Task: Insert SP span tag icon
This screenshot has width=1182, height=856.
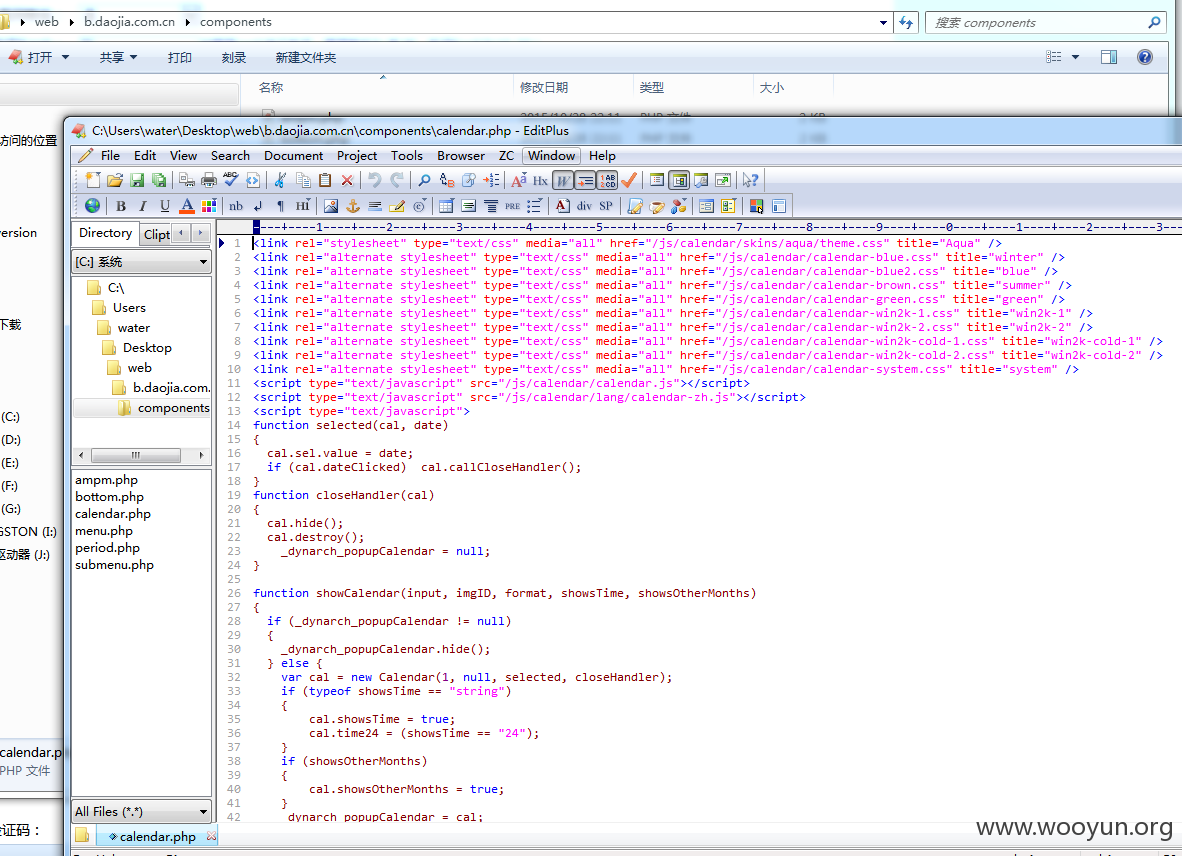Action: pos(606,206)
